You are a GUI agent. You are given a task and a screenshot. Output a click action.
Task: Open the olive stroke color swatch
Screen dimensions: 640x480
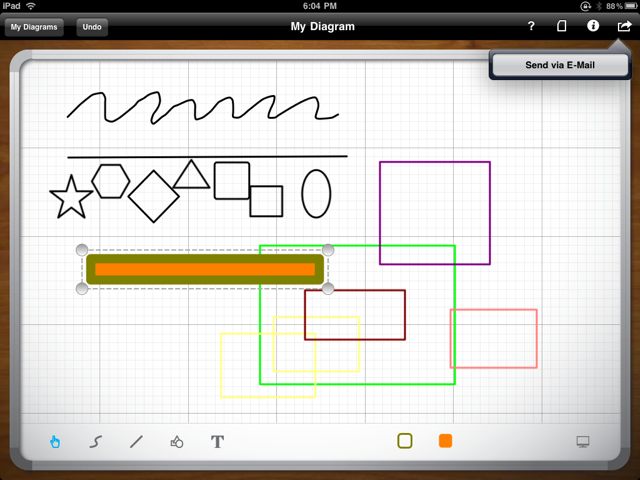click(x=404, y=441)
